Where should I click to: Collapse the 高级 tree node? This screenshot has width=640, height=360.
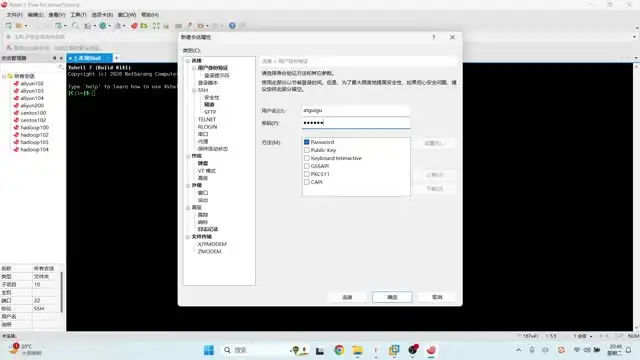point(188,208)
